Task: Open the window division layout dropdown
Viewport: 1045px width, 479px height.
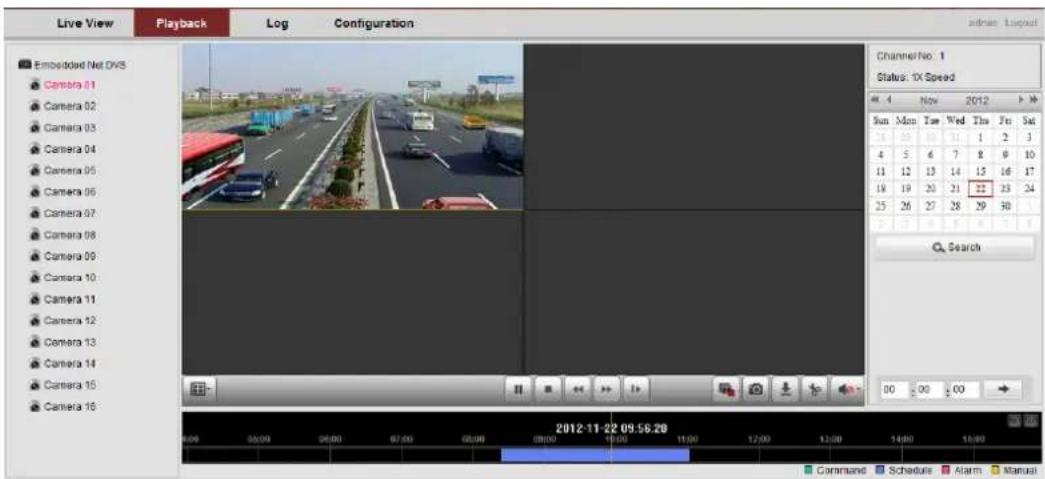Action: pos(199,388)
